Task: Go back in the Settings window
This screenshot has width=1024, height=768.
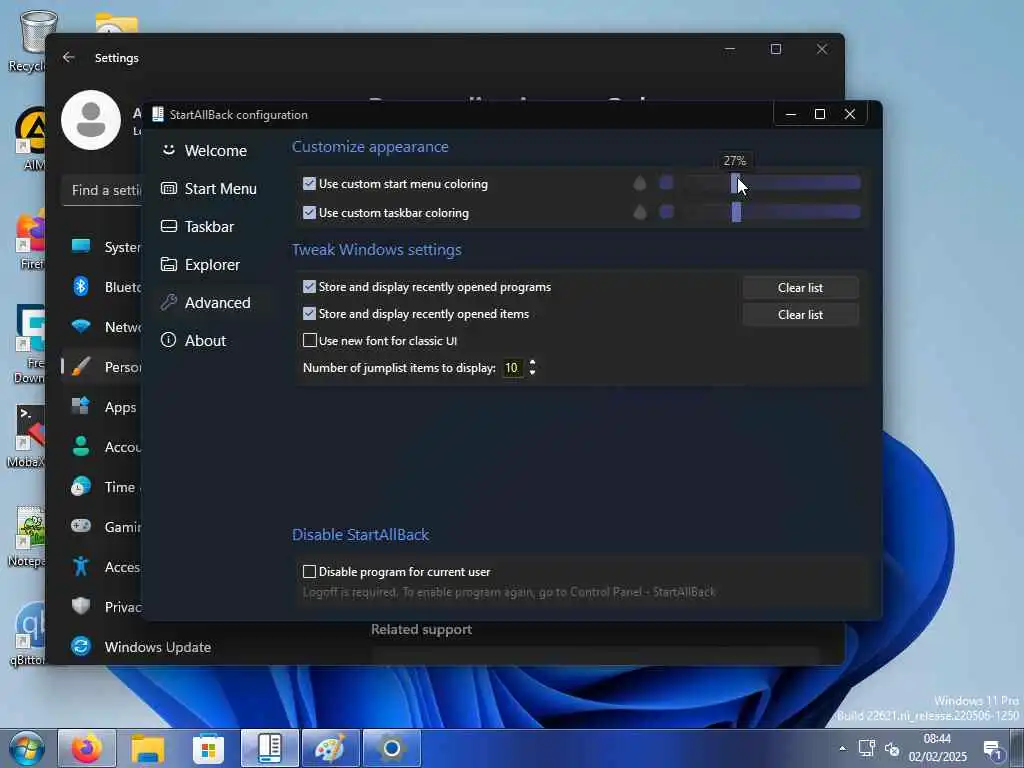Action: point(69,57)
